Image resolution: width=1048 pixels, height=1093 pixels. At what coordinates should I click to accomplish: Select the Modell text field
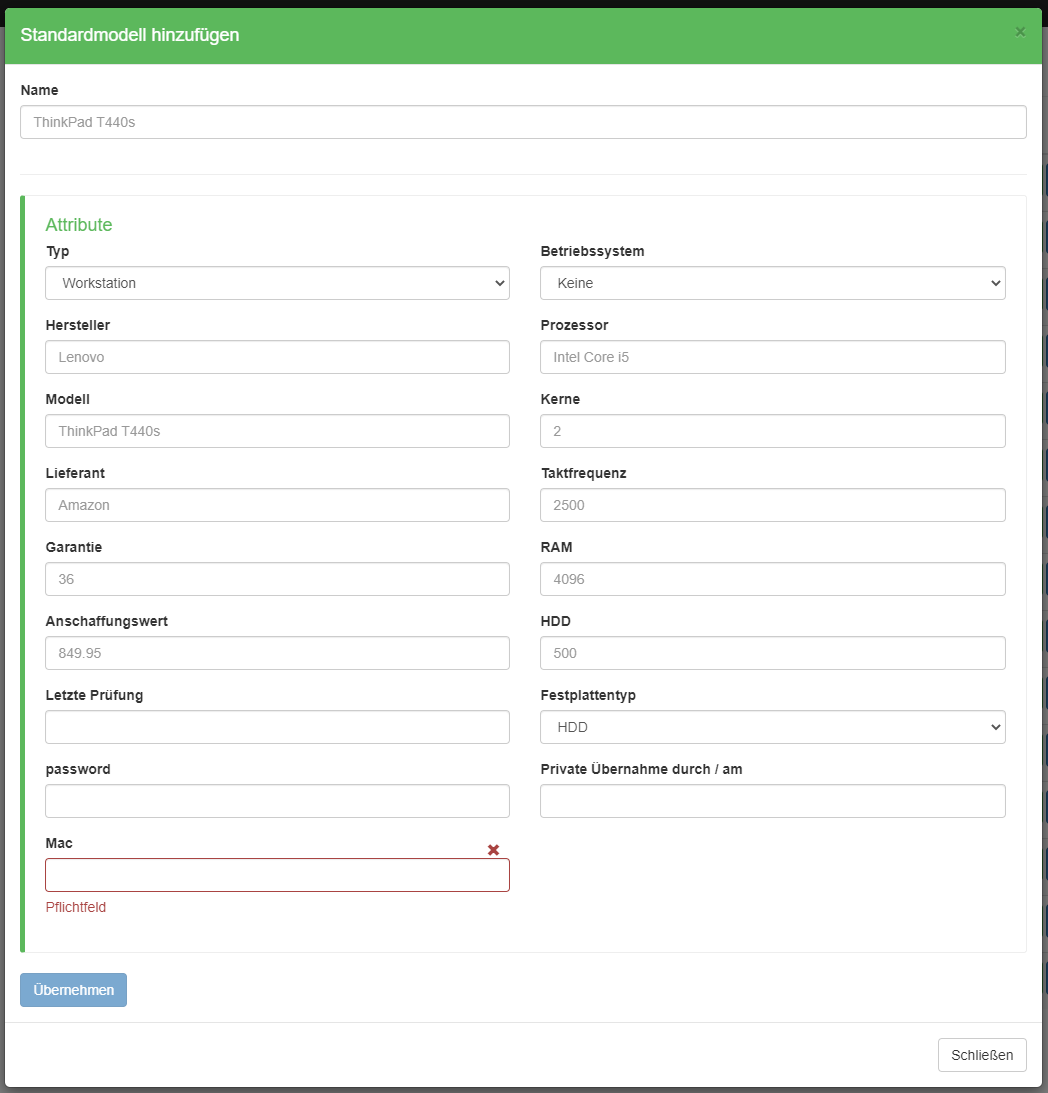[277, 431]
